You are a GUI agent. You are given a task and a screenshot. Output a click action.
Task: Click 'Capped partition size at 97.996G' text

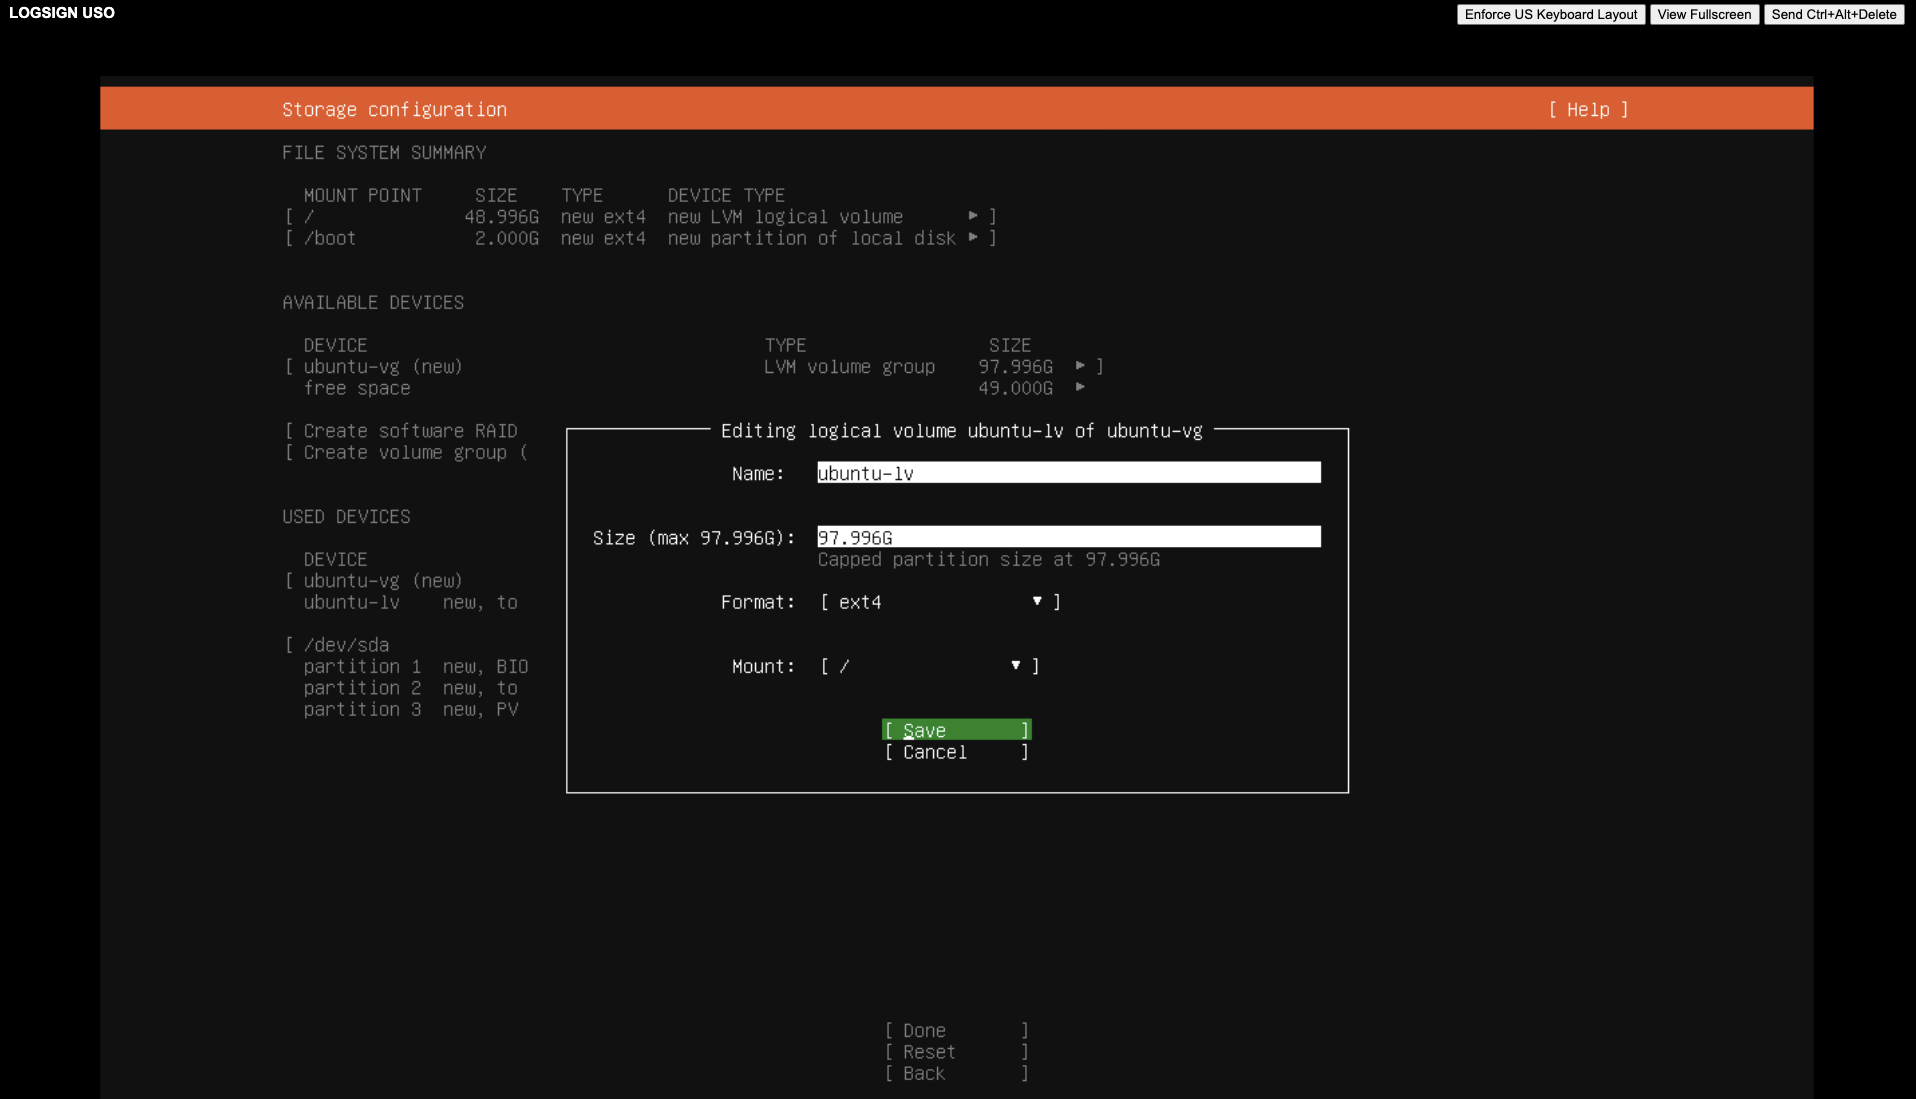click(x=988, y=560)
